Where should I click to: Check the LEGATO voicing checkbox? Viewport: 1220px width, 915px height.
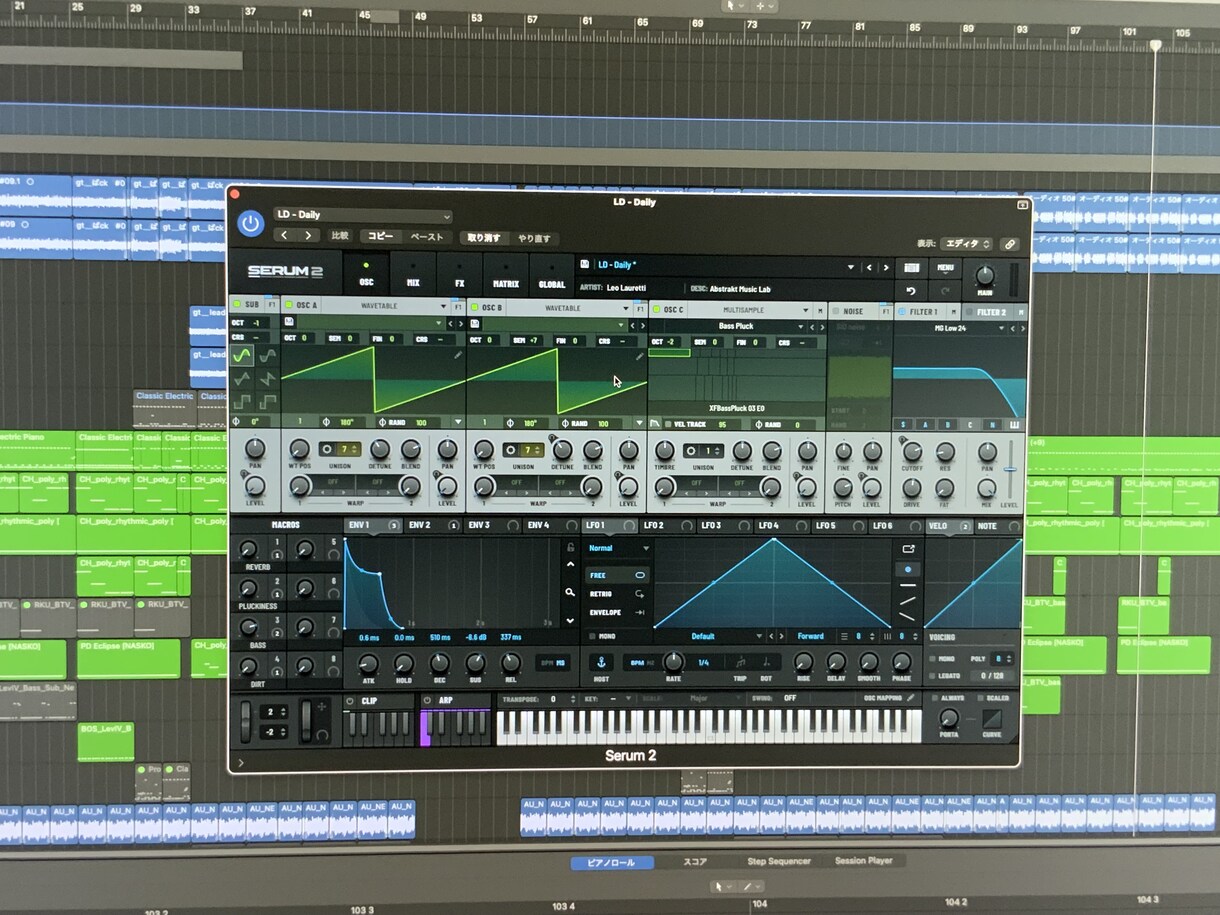pyautogui.click(x=932, y=676)
